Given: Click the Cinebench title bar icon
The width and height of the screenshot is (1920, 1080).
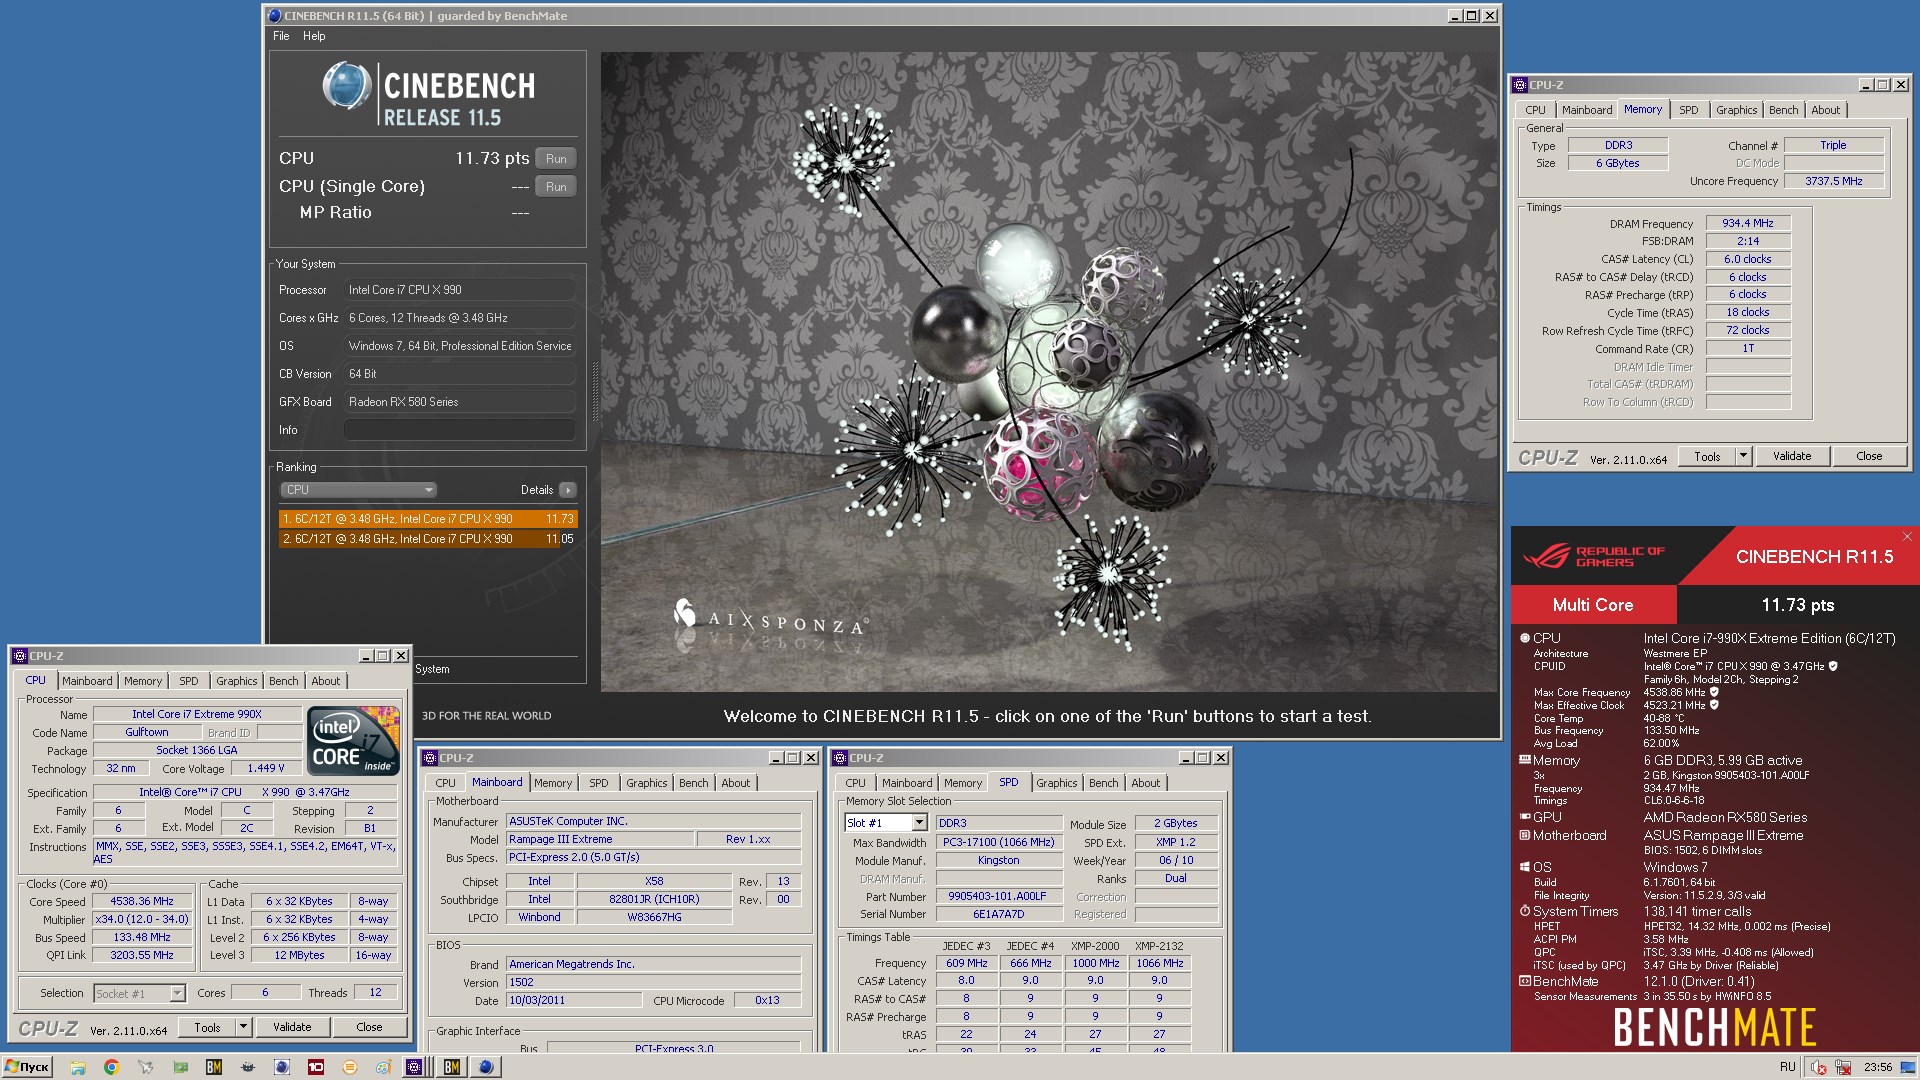Looking at the screenshot, I should click(x=274, y=16).
